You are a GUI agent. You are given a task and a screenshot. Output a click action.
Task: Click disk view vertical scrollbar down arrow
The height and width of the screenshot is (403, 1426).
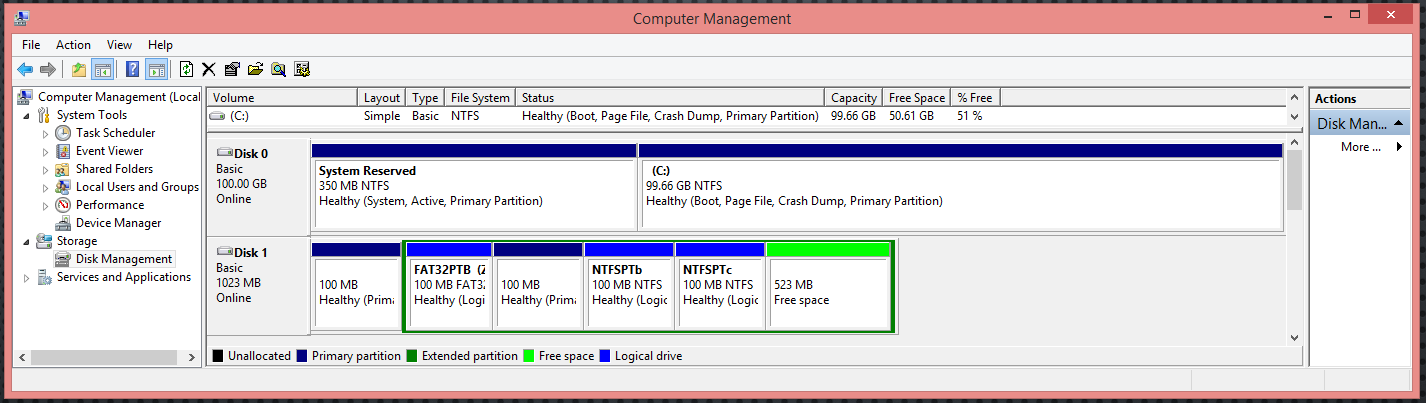point(1294,338)
